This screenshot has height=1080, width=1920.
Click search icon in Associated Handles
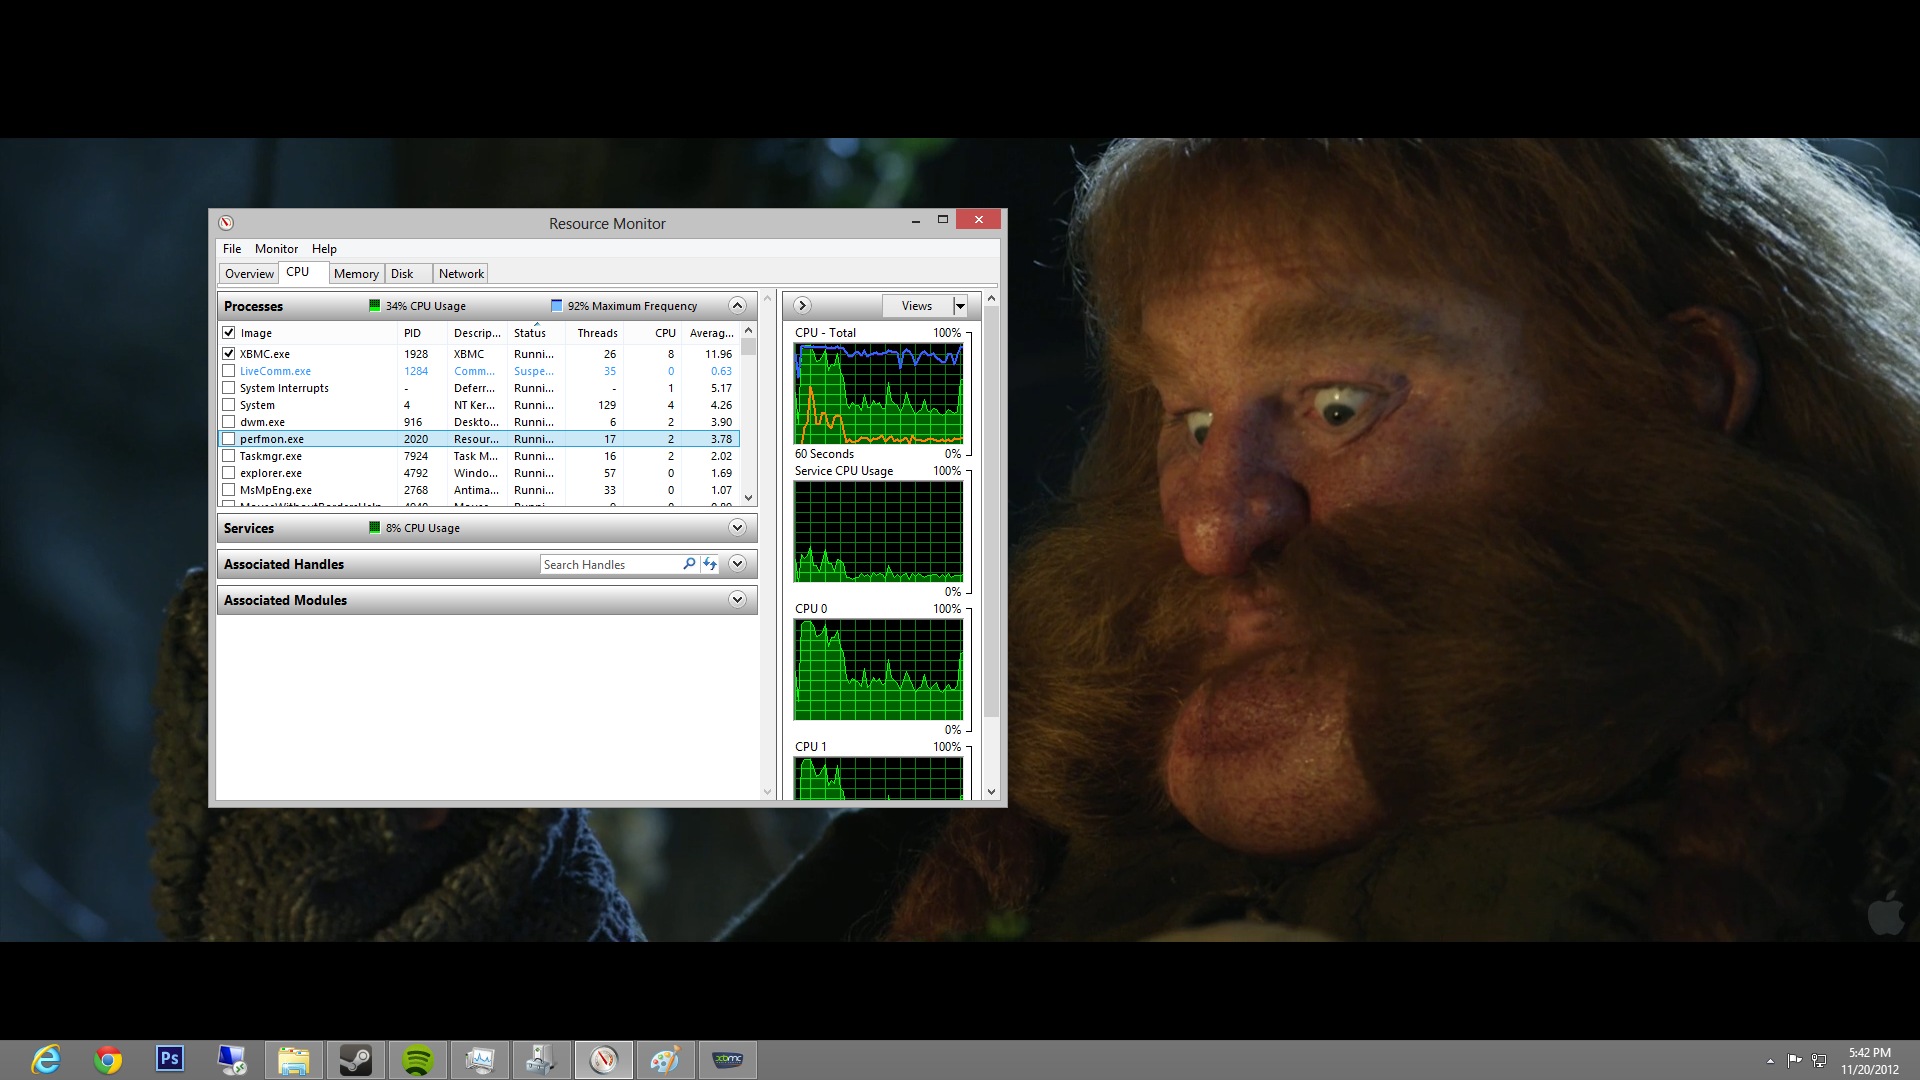pyautogui.click(x=689, y=564)
